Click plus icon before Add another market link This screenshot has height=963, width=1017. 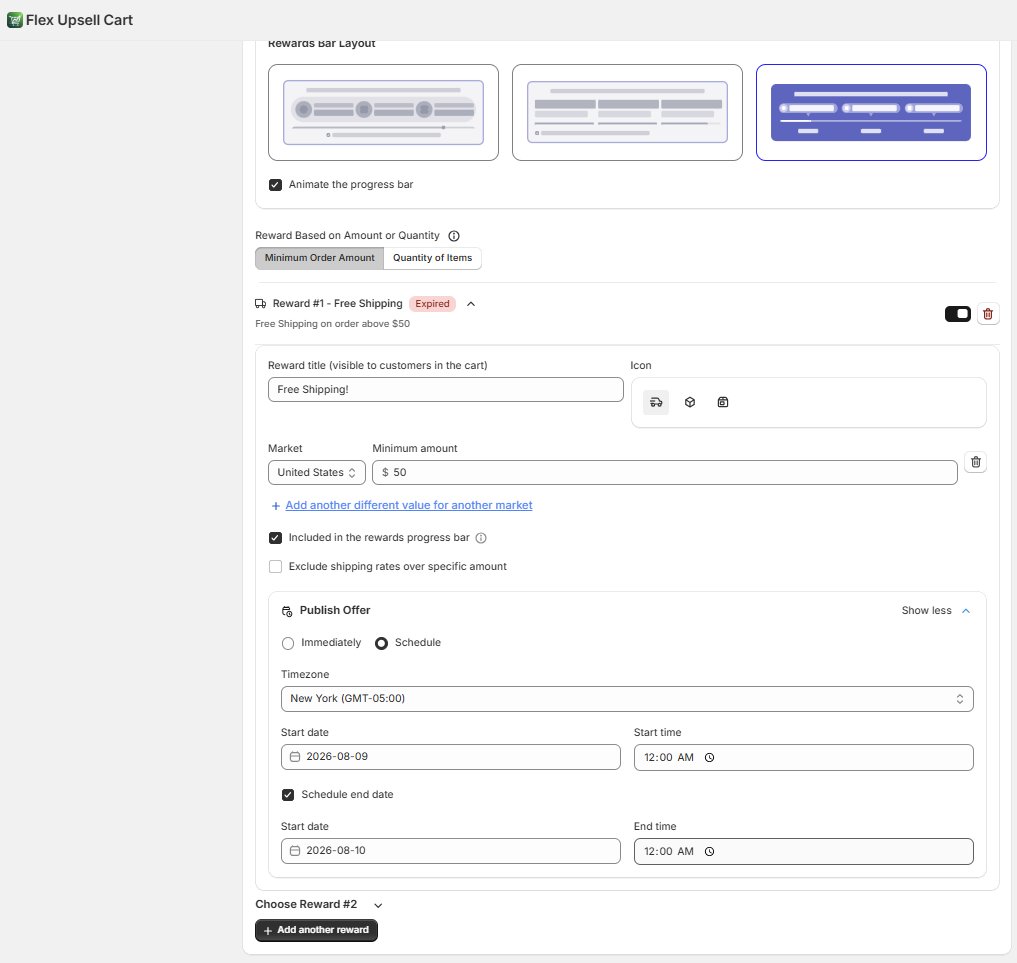point(276,506)
